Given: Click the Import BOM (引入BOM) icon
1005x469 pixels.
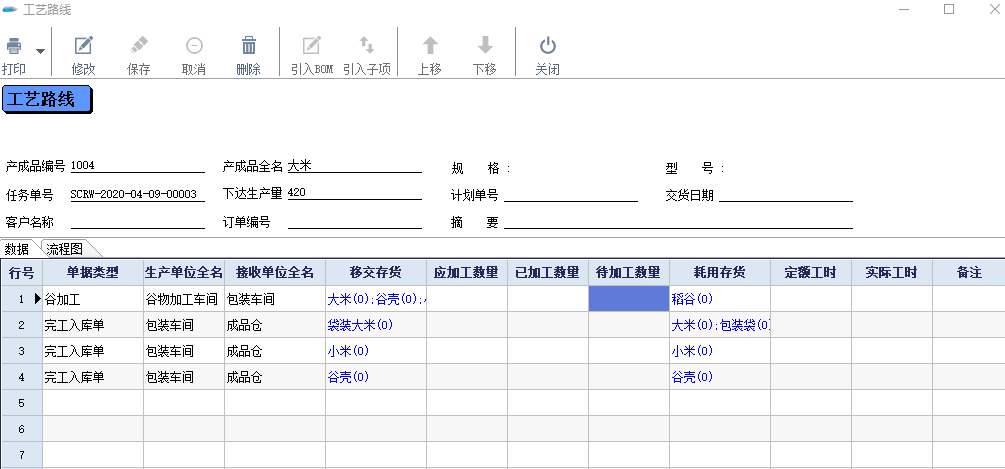Looking at the screenshot, I should coord(312,46).
